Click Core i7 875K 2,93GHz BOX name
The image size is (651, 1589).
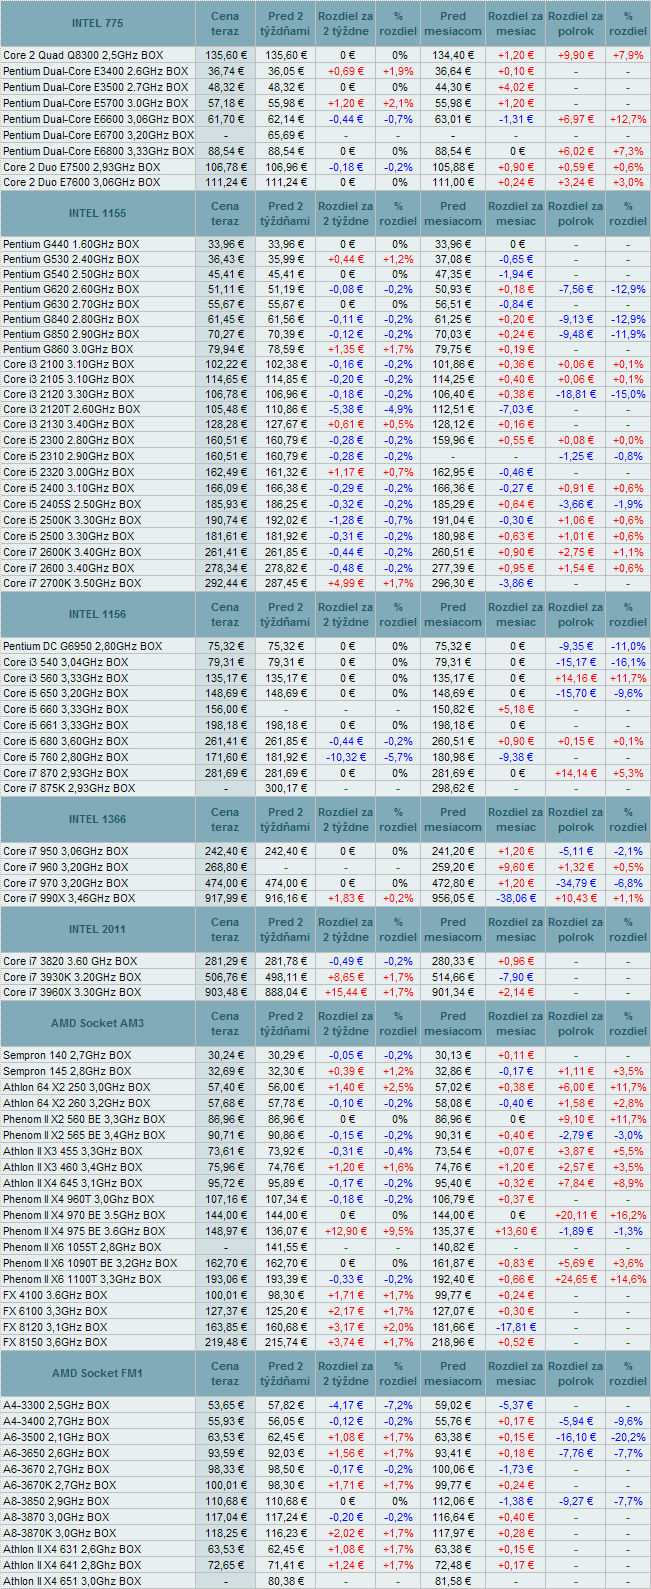(69, 788)
